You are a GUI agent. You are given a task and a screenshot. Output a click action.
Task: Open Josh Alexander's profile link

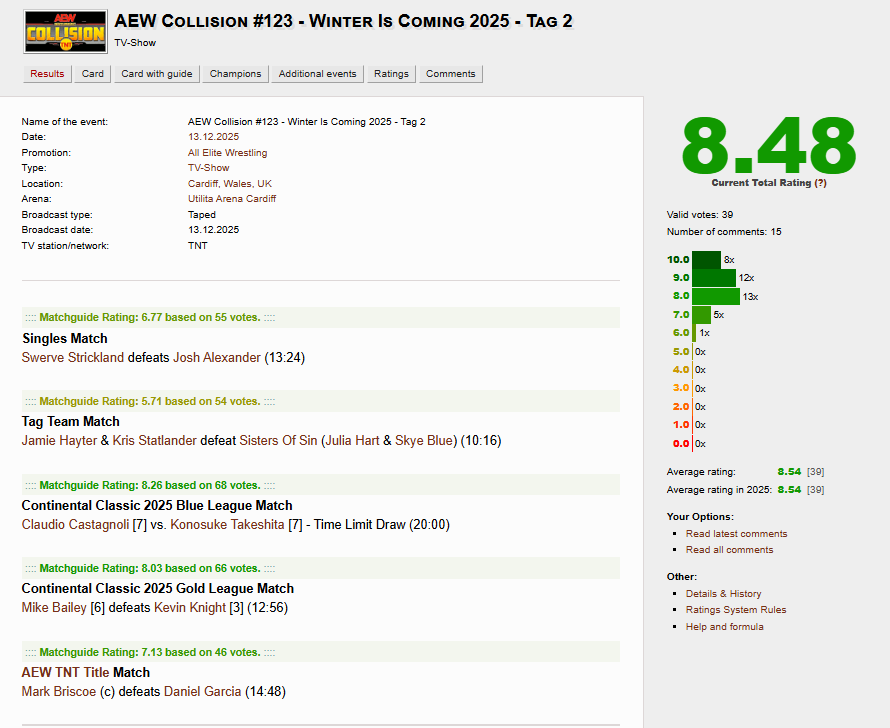[x=217, y=357]
